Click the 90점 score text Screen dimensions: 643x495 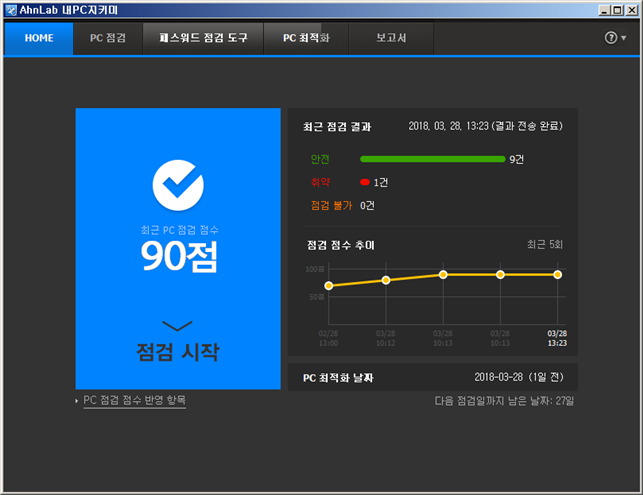(x=179, y=256)
